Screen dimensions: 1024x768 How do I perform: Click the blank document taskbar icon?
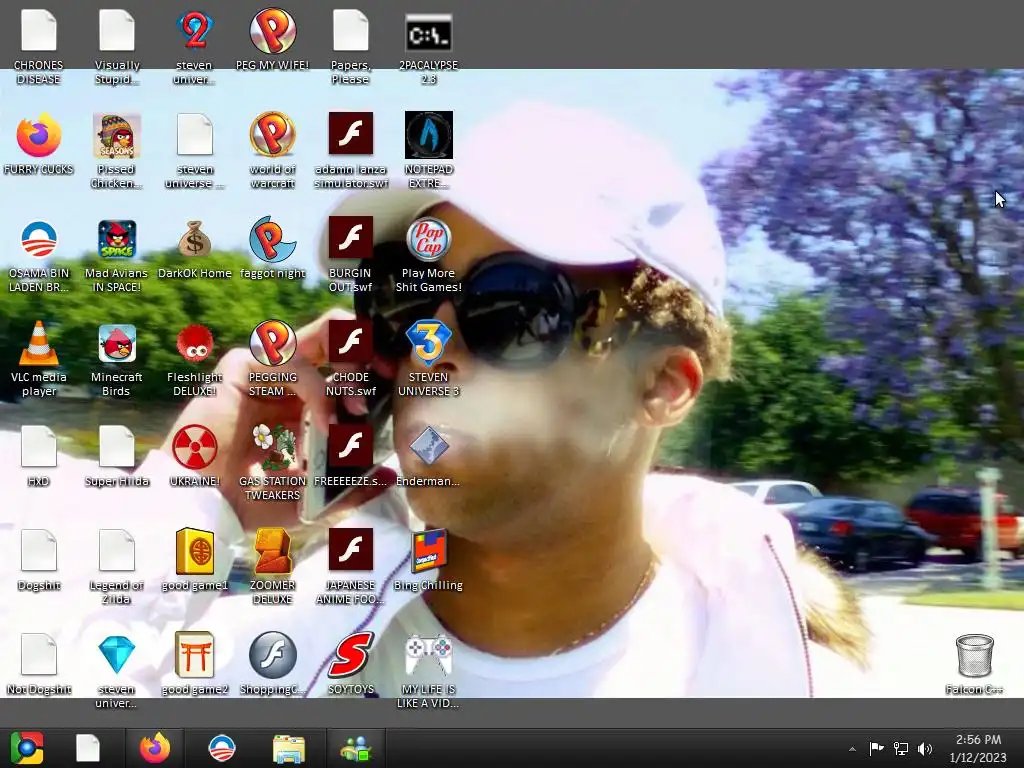pyautogui.click(x=88, y=748)
